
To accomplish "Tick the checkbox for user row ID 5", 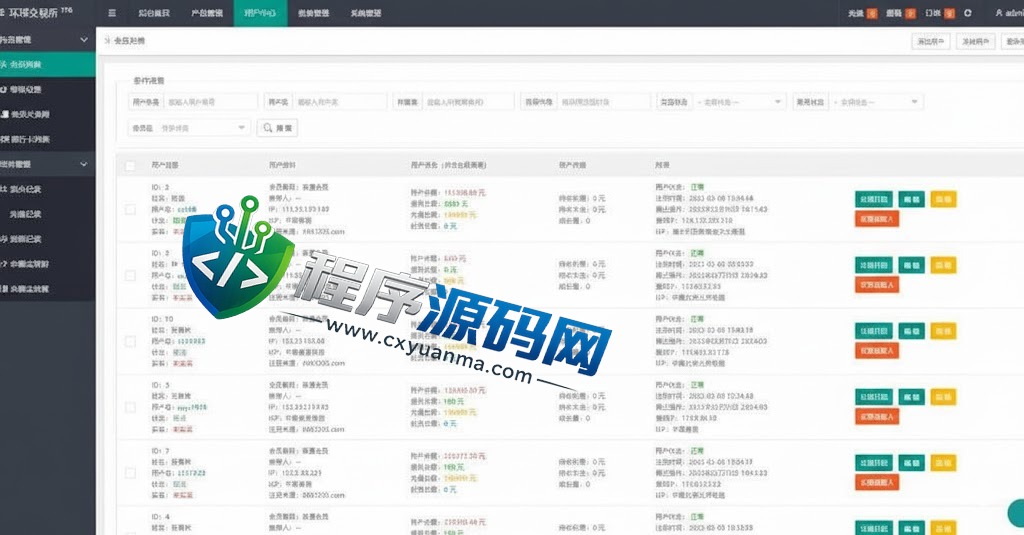I will click(130, 407).
